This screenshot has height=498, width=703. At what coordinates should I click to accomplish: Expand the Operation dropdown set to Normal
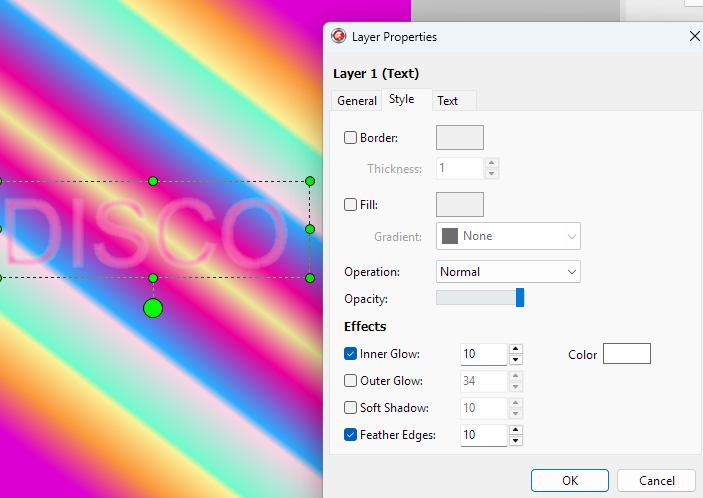click(x=509, y=272)
